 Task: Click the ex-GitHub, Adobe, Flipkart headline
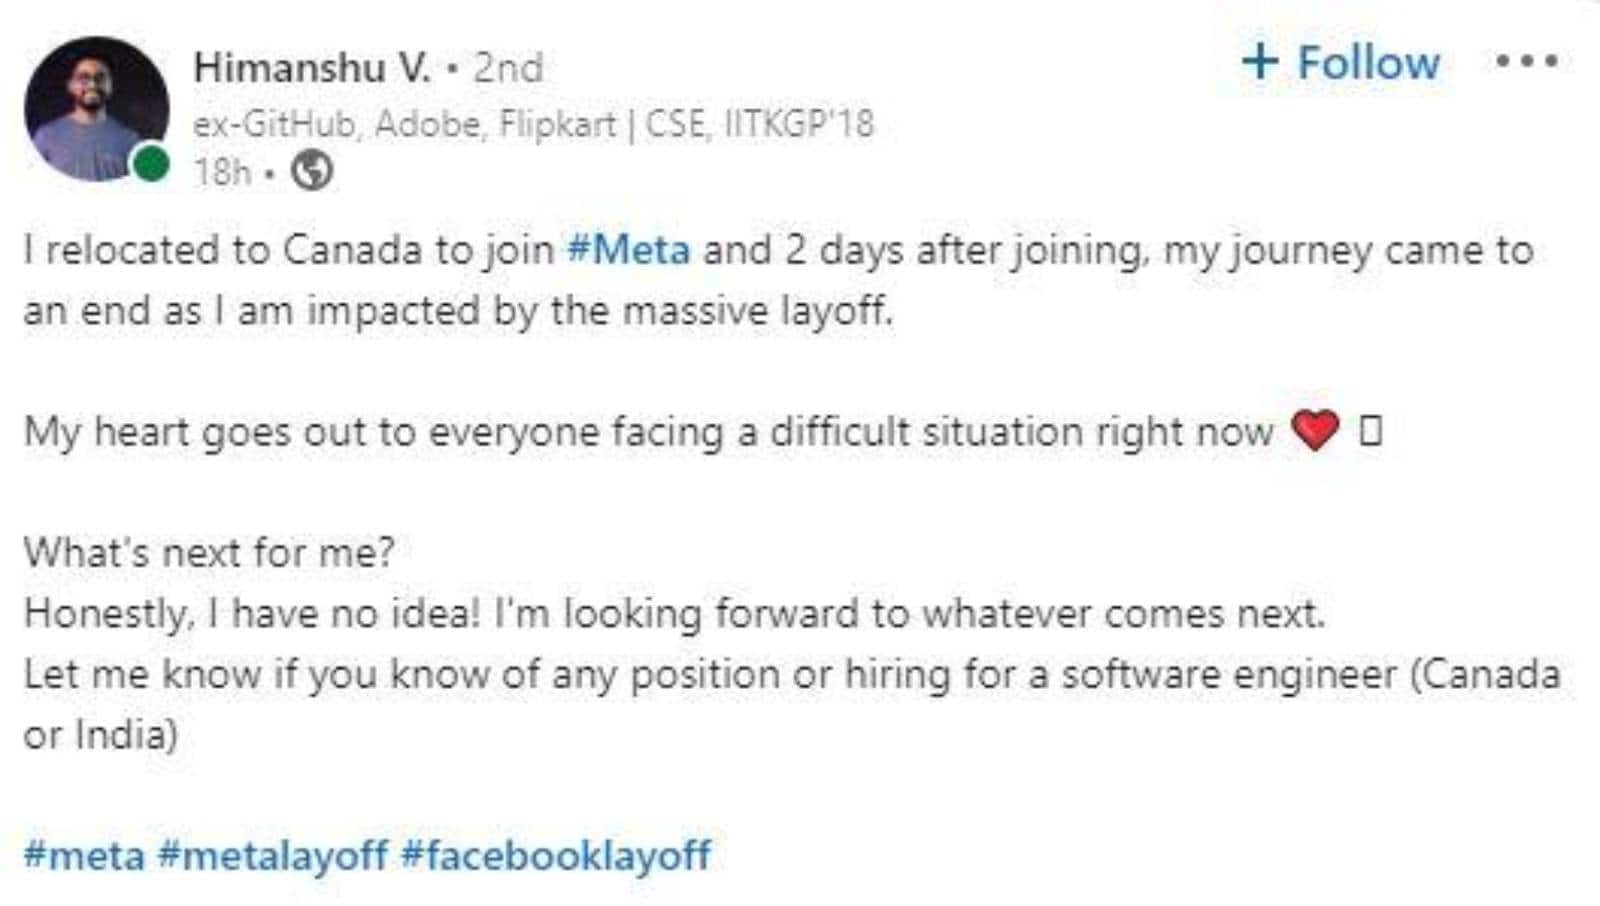(x=533, y=124)
